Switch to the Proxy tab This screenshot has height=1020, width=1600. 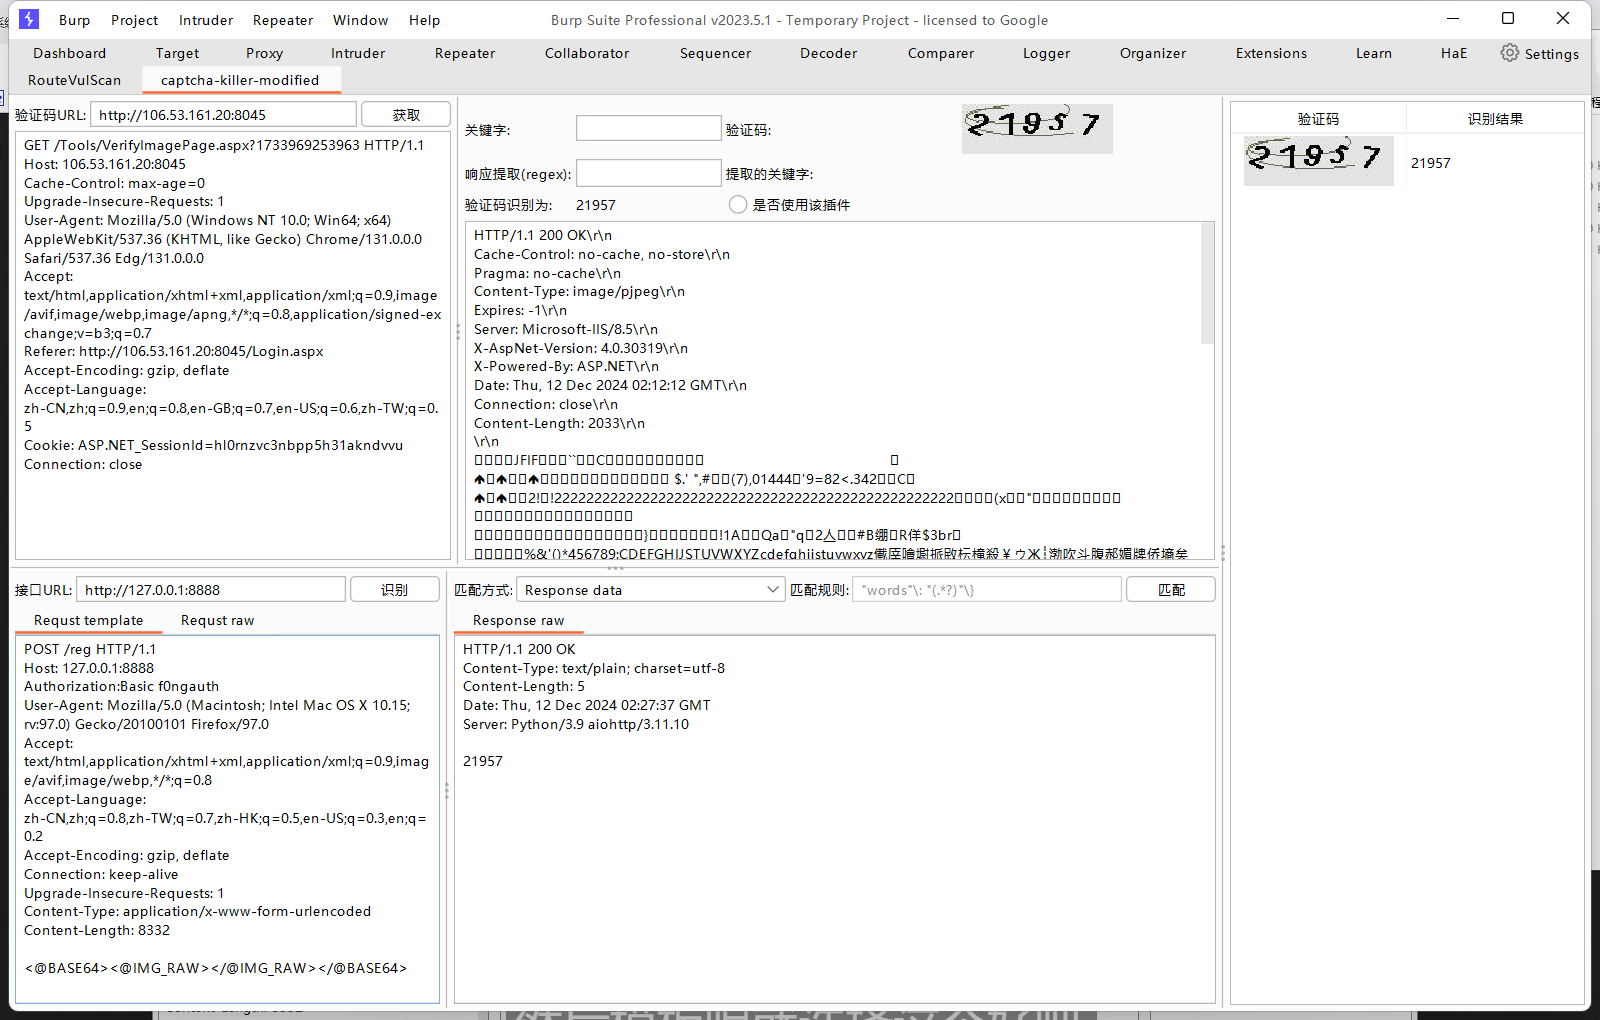264,53
